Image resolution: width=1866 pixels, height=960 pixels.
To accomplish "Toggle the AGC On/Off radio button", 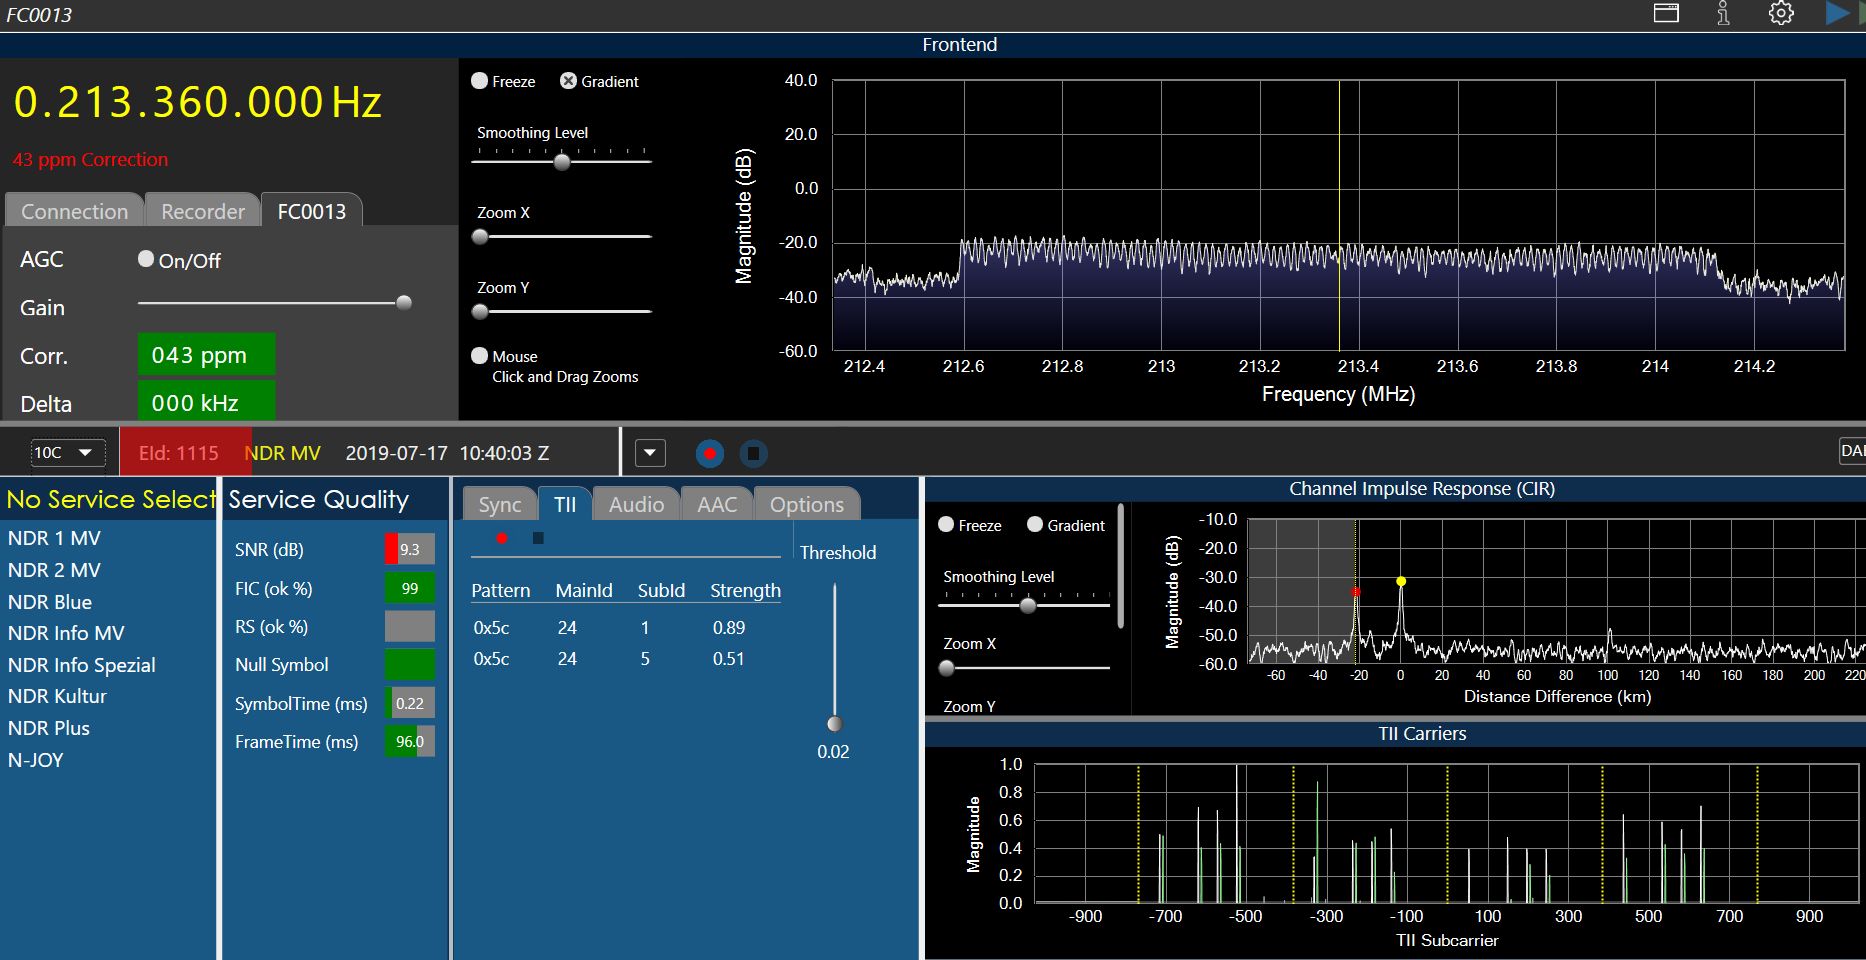I will coord(146,259).
